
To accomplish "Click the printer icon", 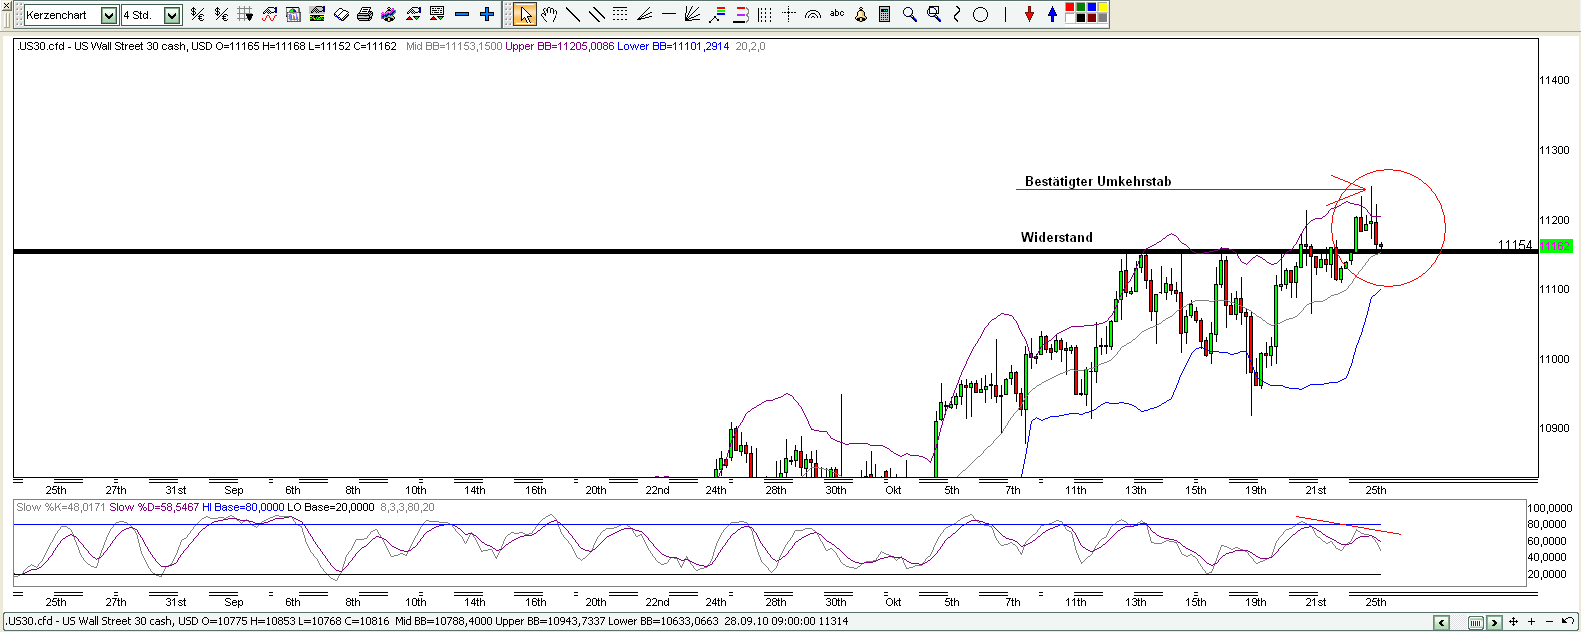I will tap(365, 14).
